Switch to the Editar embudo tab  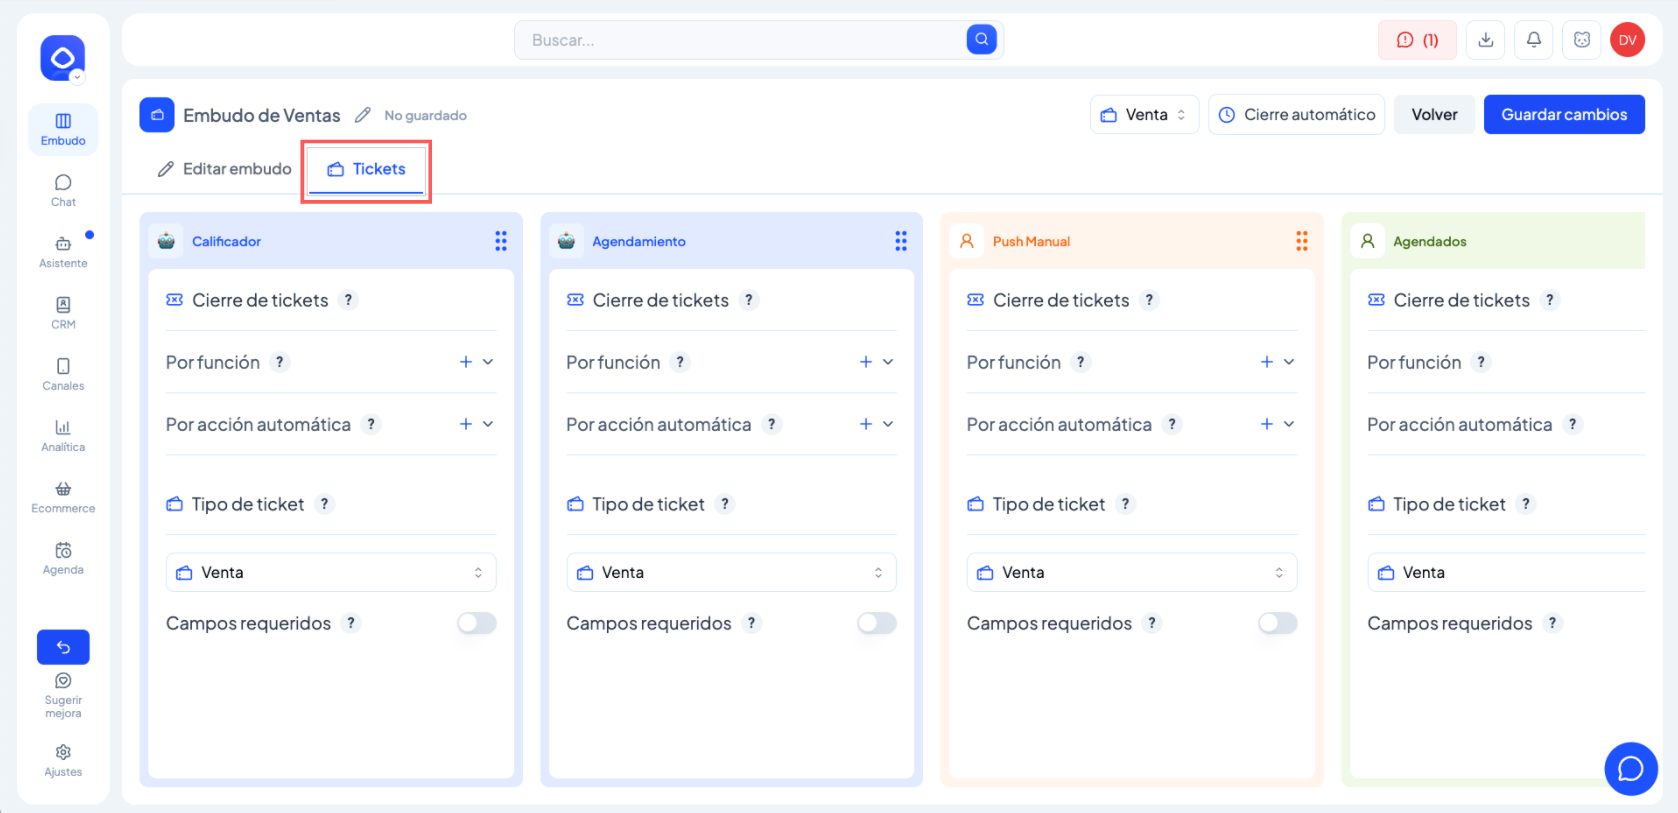pos(225,169)
